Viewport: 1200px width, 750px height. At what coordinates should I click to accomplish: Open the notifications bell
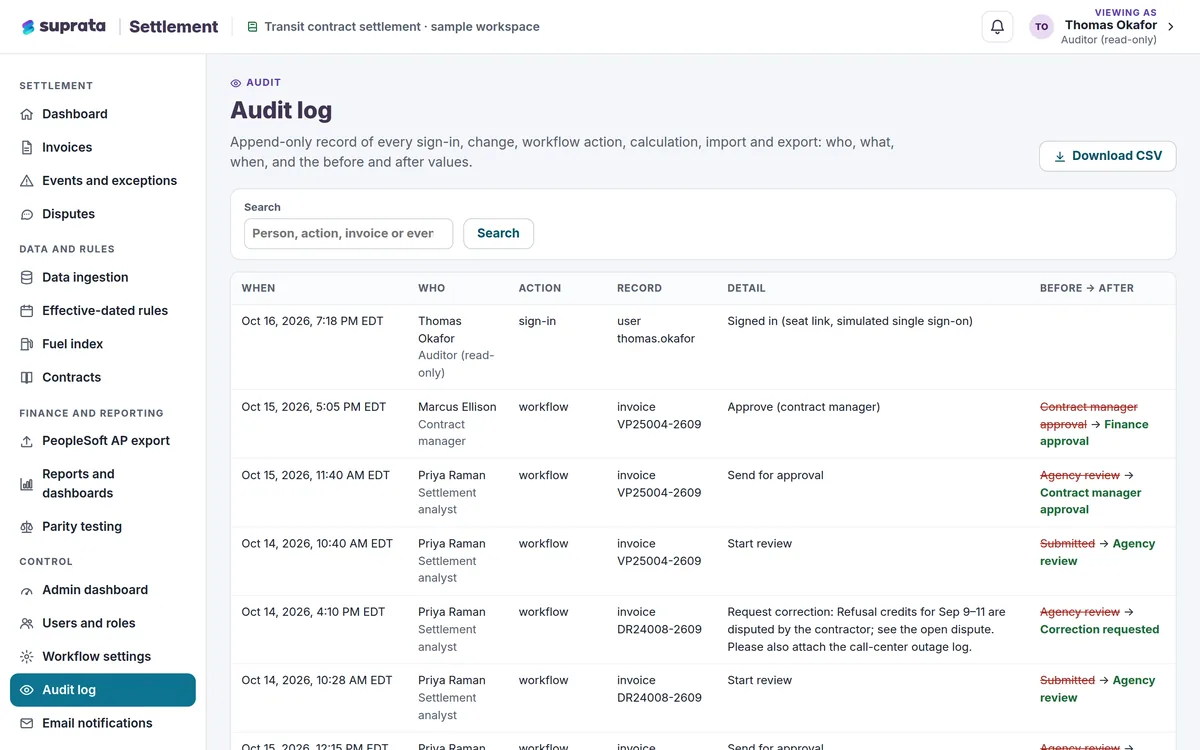pyautogui.click(x=997, y=27)
